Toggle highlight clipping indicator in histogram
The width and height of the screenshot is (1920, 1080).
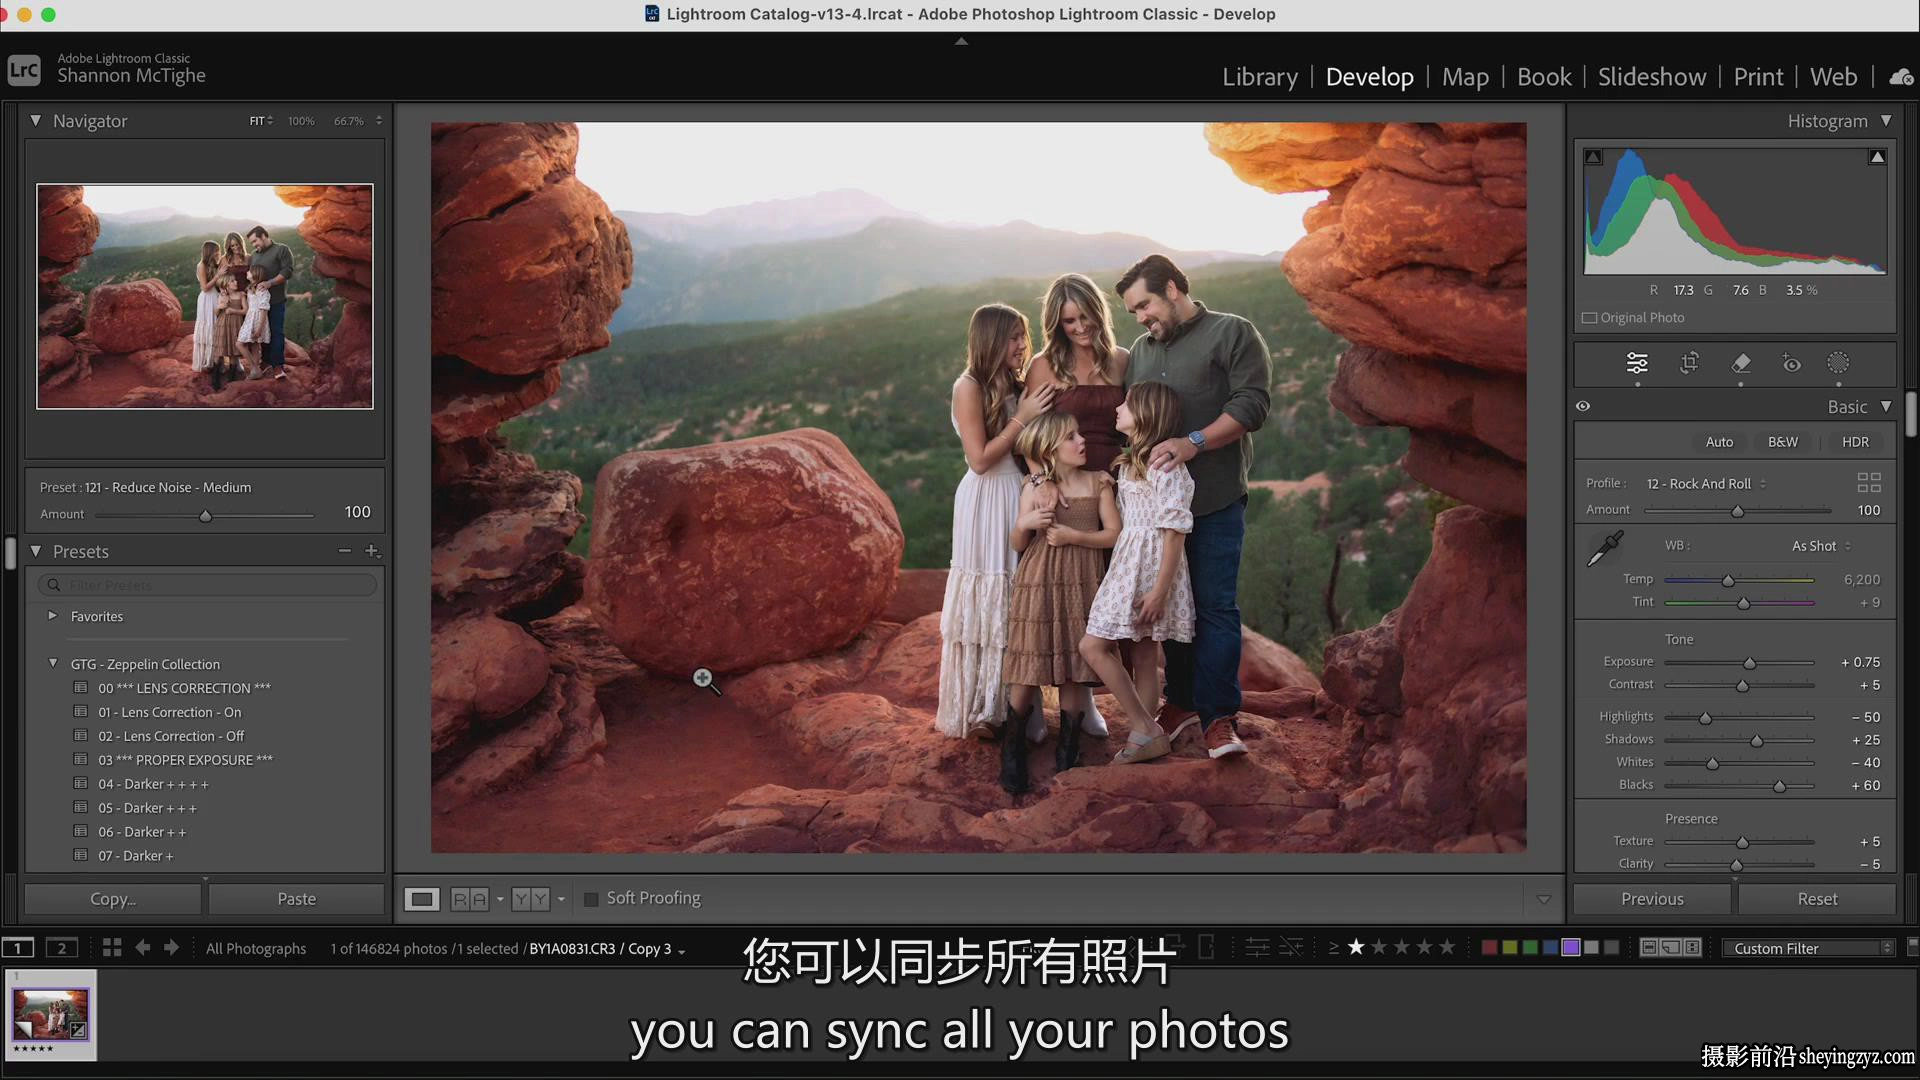coord(1878,157)
